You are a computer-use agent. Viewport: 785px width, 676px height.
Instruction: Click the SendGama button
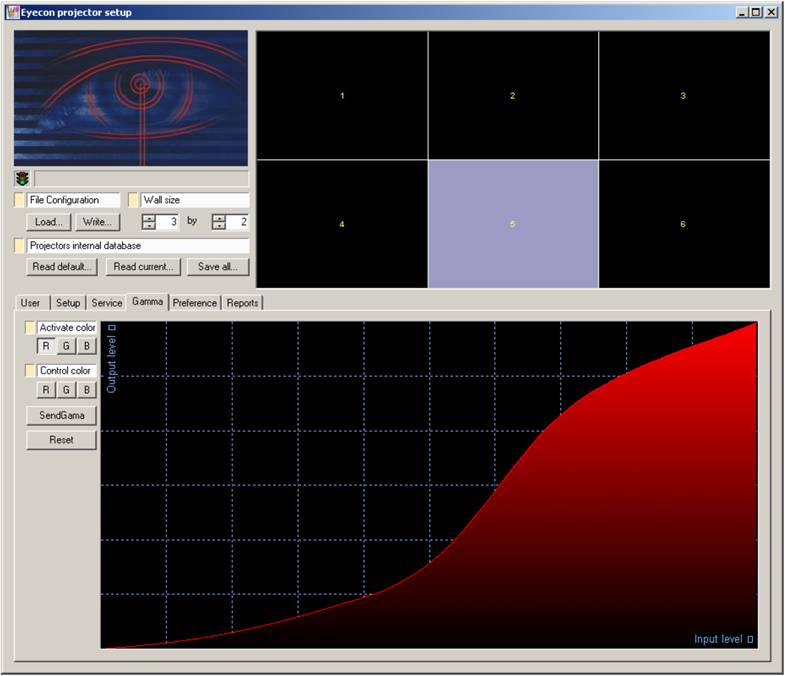(62, 416)
